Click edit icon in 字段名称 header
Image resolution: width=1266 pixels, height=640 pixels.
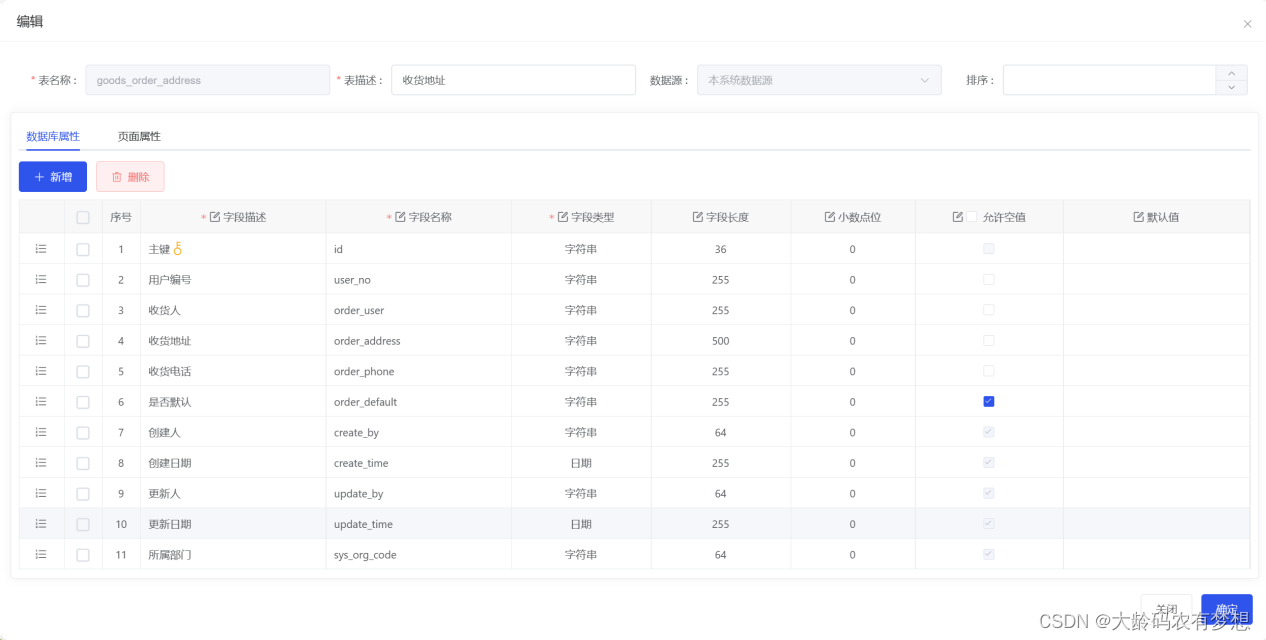pos(400,216)
